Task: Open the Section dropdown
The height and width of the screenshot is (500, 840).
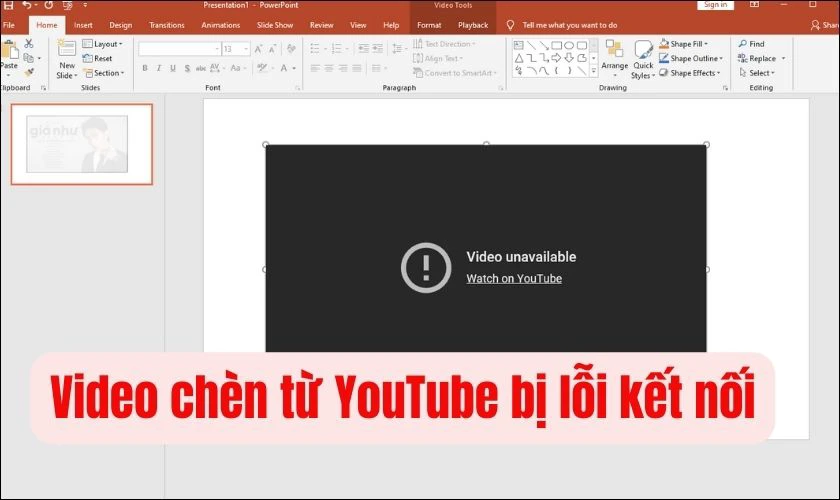Action: pos(104,73)
